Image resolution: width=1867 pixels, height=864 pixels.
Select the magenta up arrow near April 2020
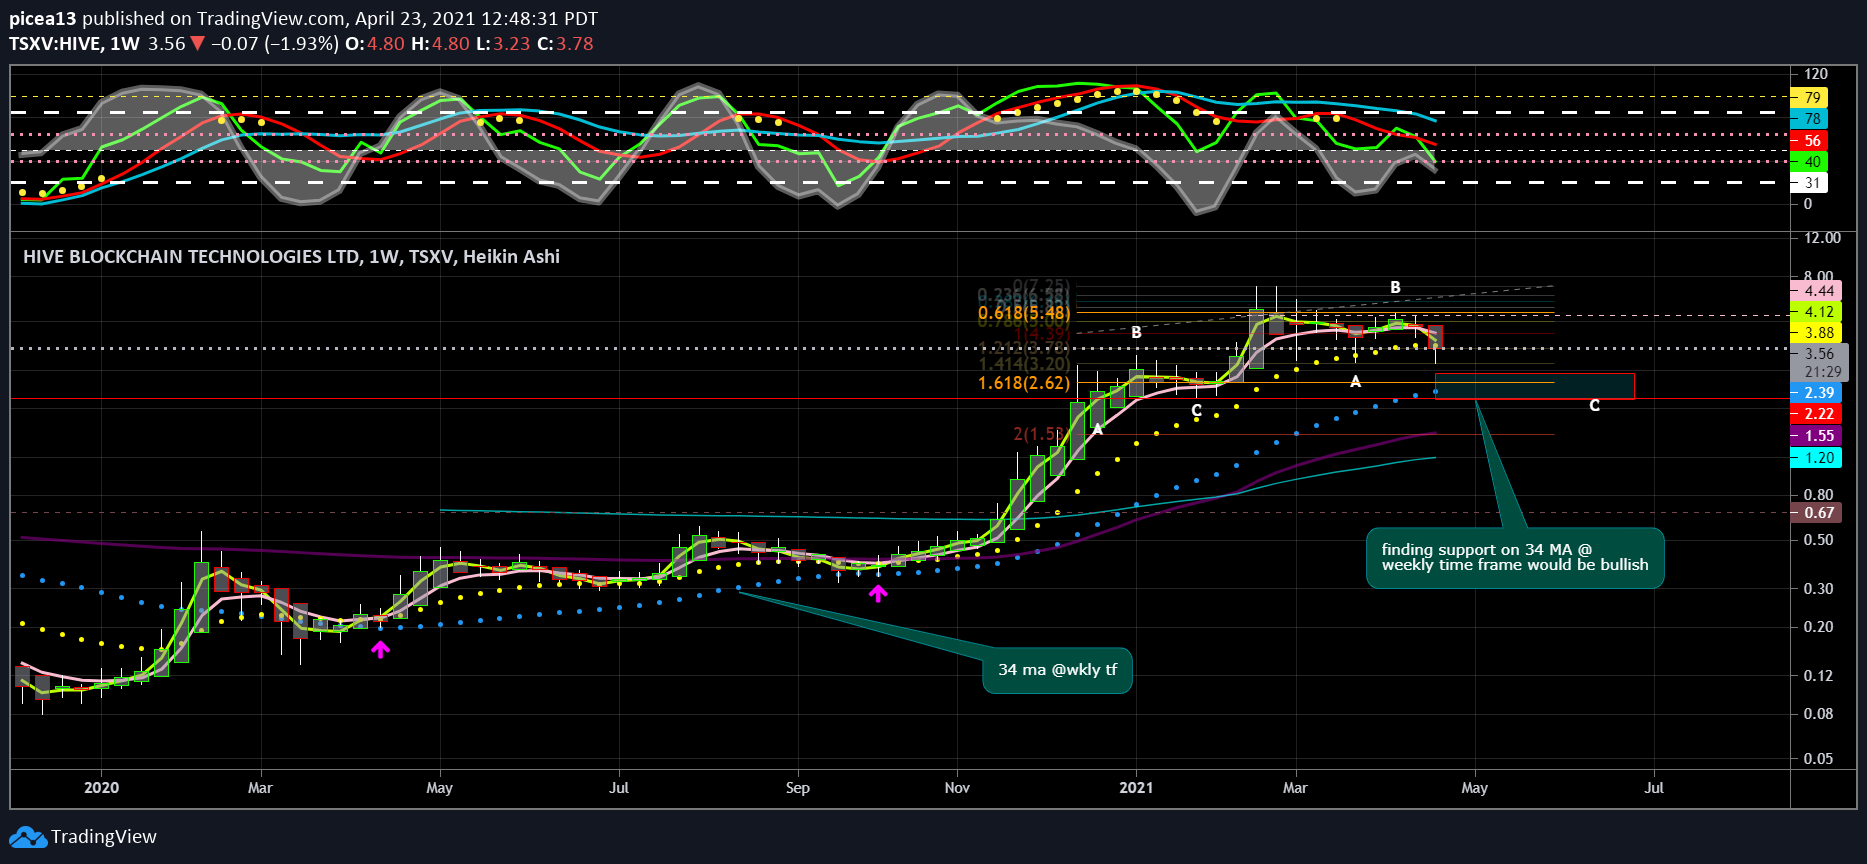(x=380, y=649)
